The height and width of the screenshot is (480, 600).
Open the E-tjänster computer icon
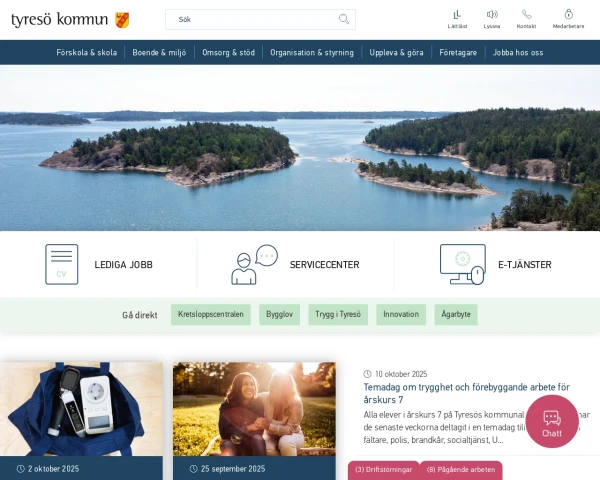pos(463,264)
